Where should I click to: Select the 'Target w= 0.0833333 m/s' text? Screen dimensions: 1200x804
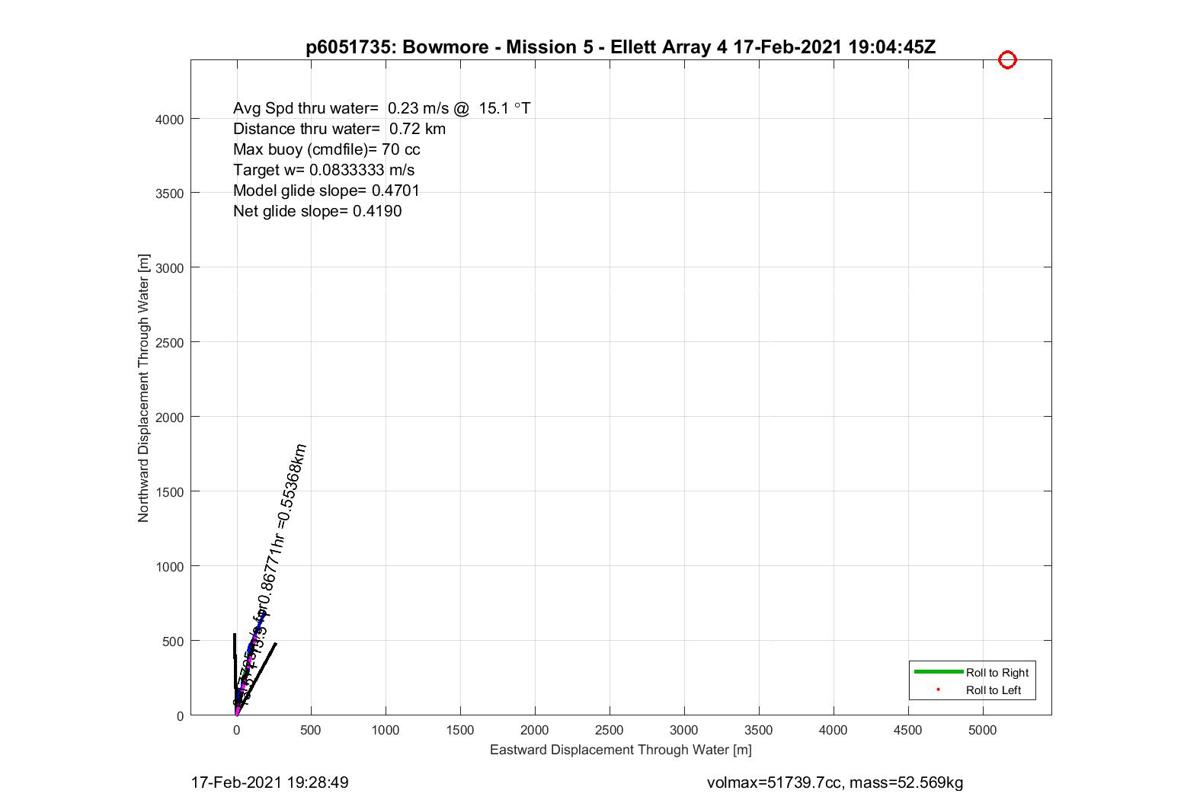tap(324, 170)
